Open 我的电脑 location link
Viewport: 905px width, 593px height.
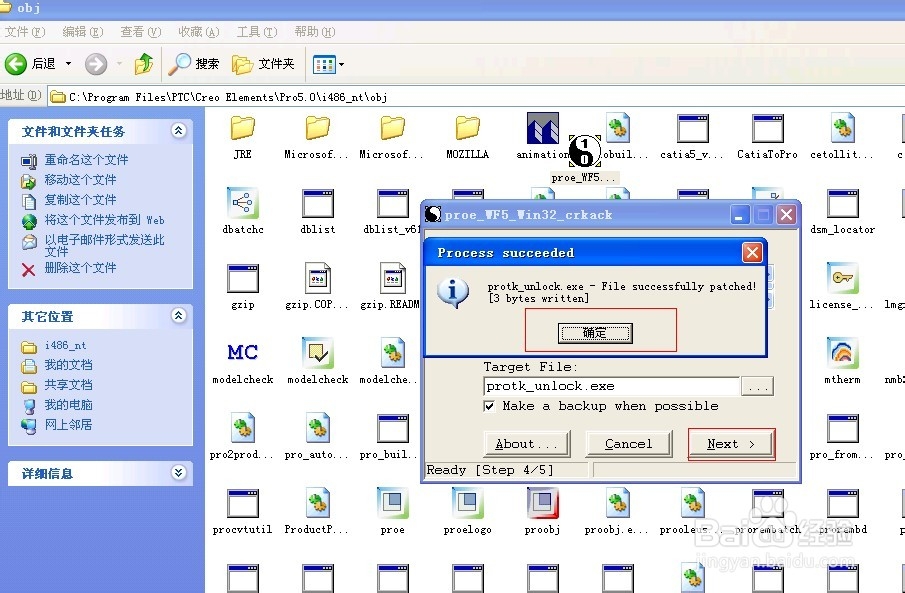[x=68, y=405]
